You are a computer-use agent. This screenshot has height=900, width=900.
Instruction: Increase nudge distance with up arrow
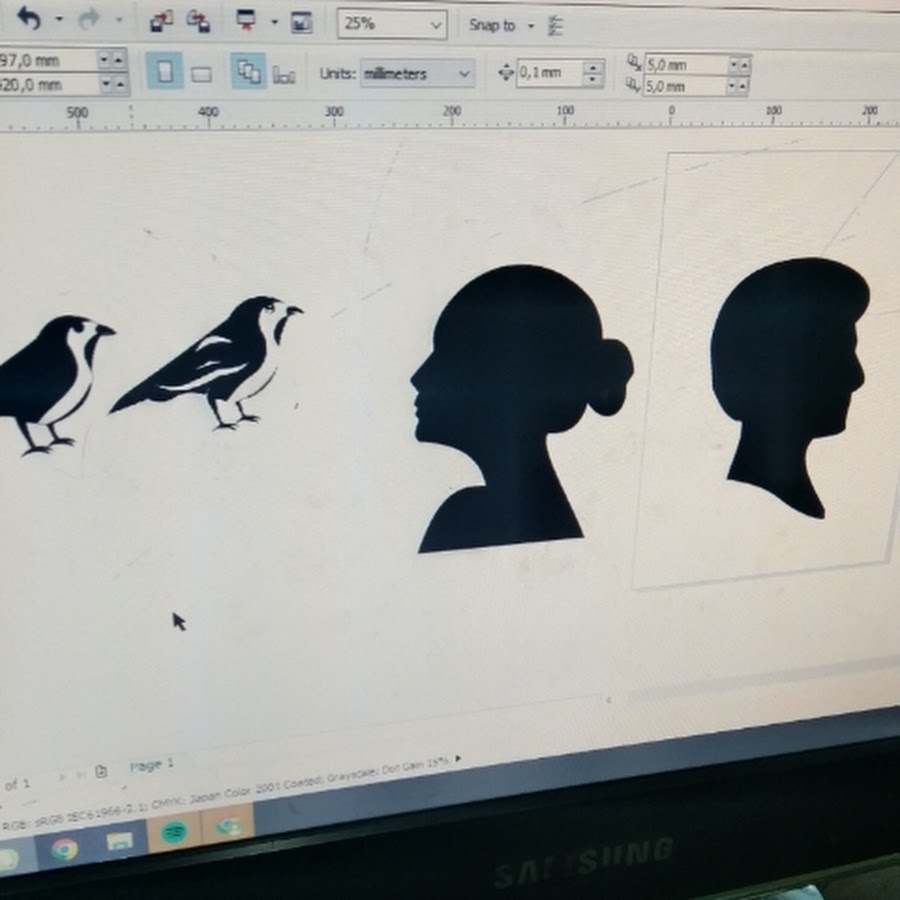click(593, 67)
